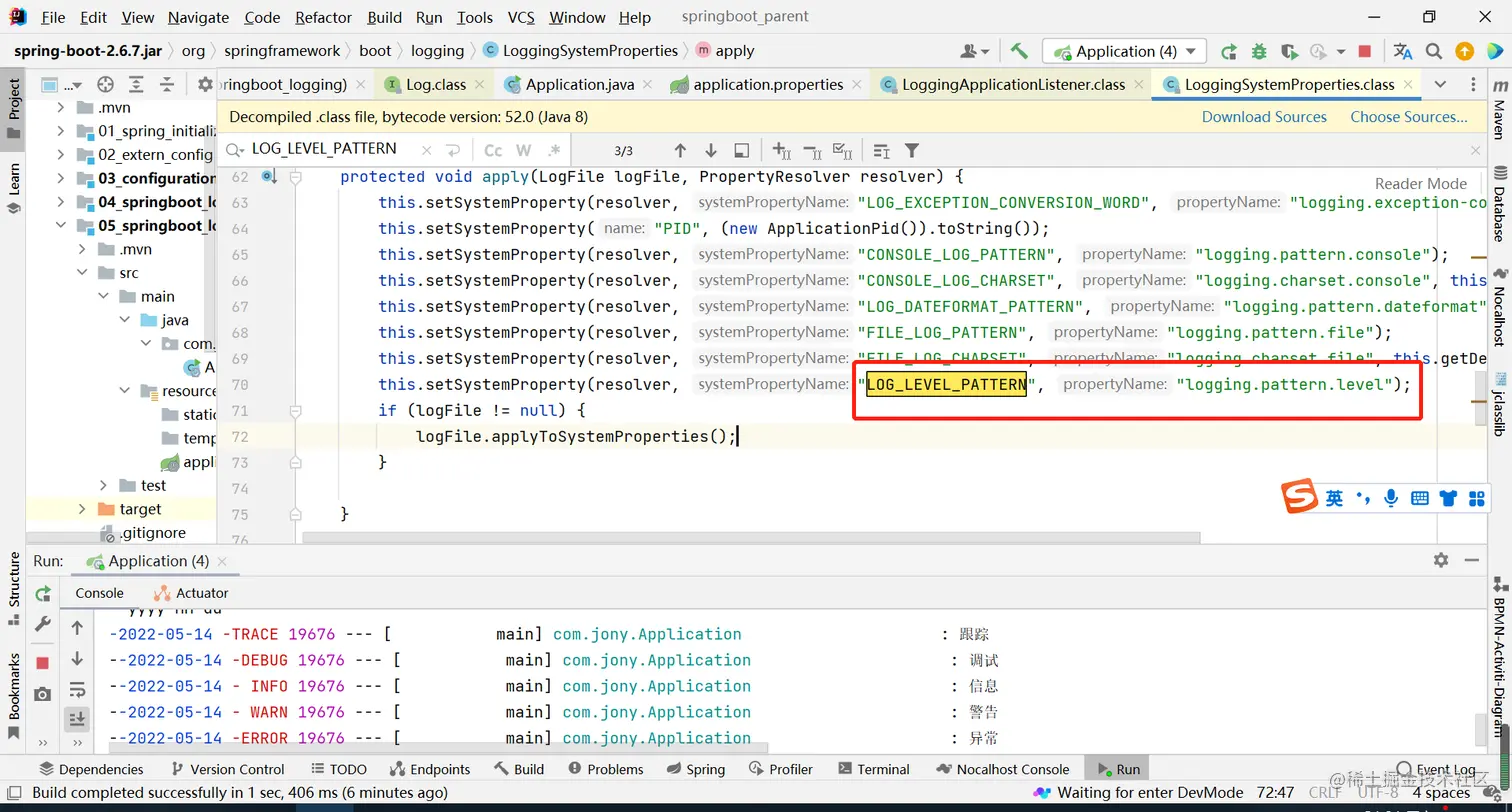
Task: Open the Application (4) run configuration dropdown
Action: coord(1125,51)
